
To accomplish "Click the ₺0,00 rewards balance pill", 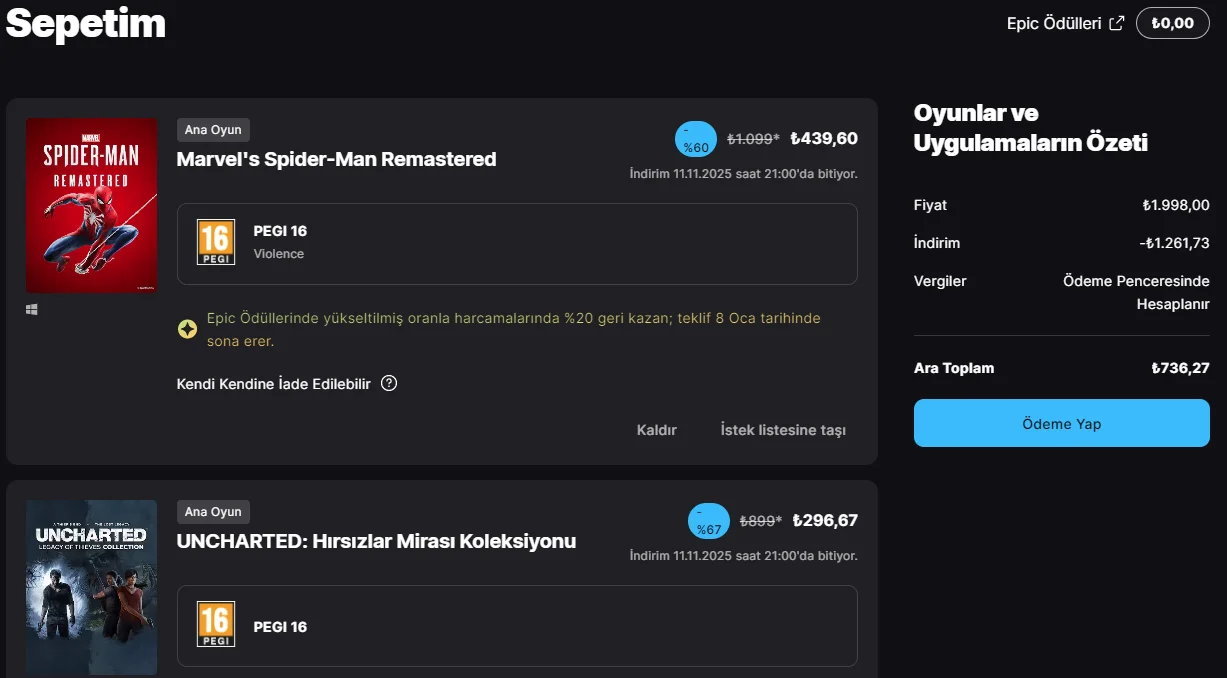I will [x=1172, y=23].
